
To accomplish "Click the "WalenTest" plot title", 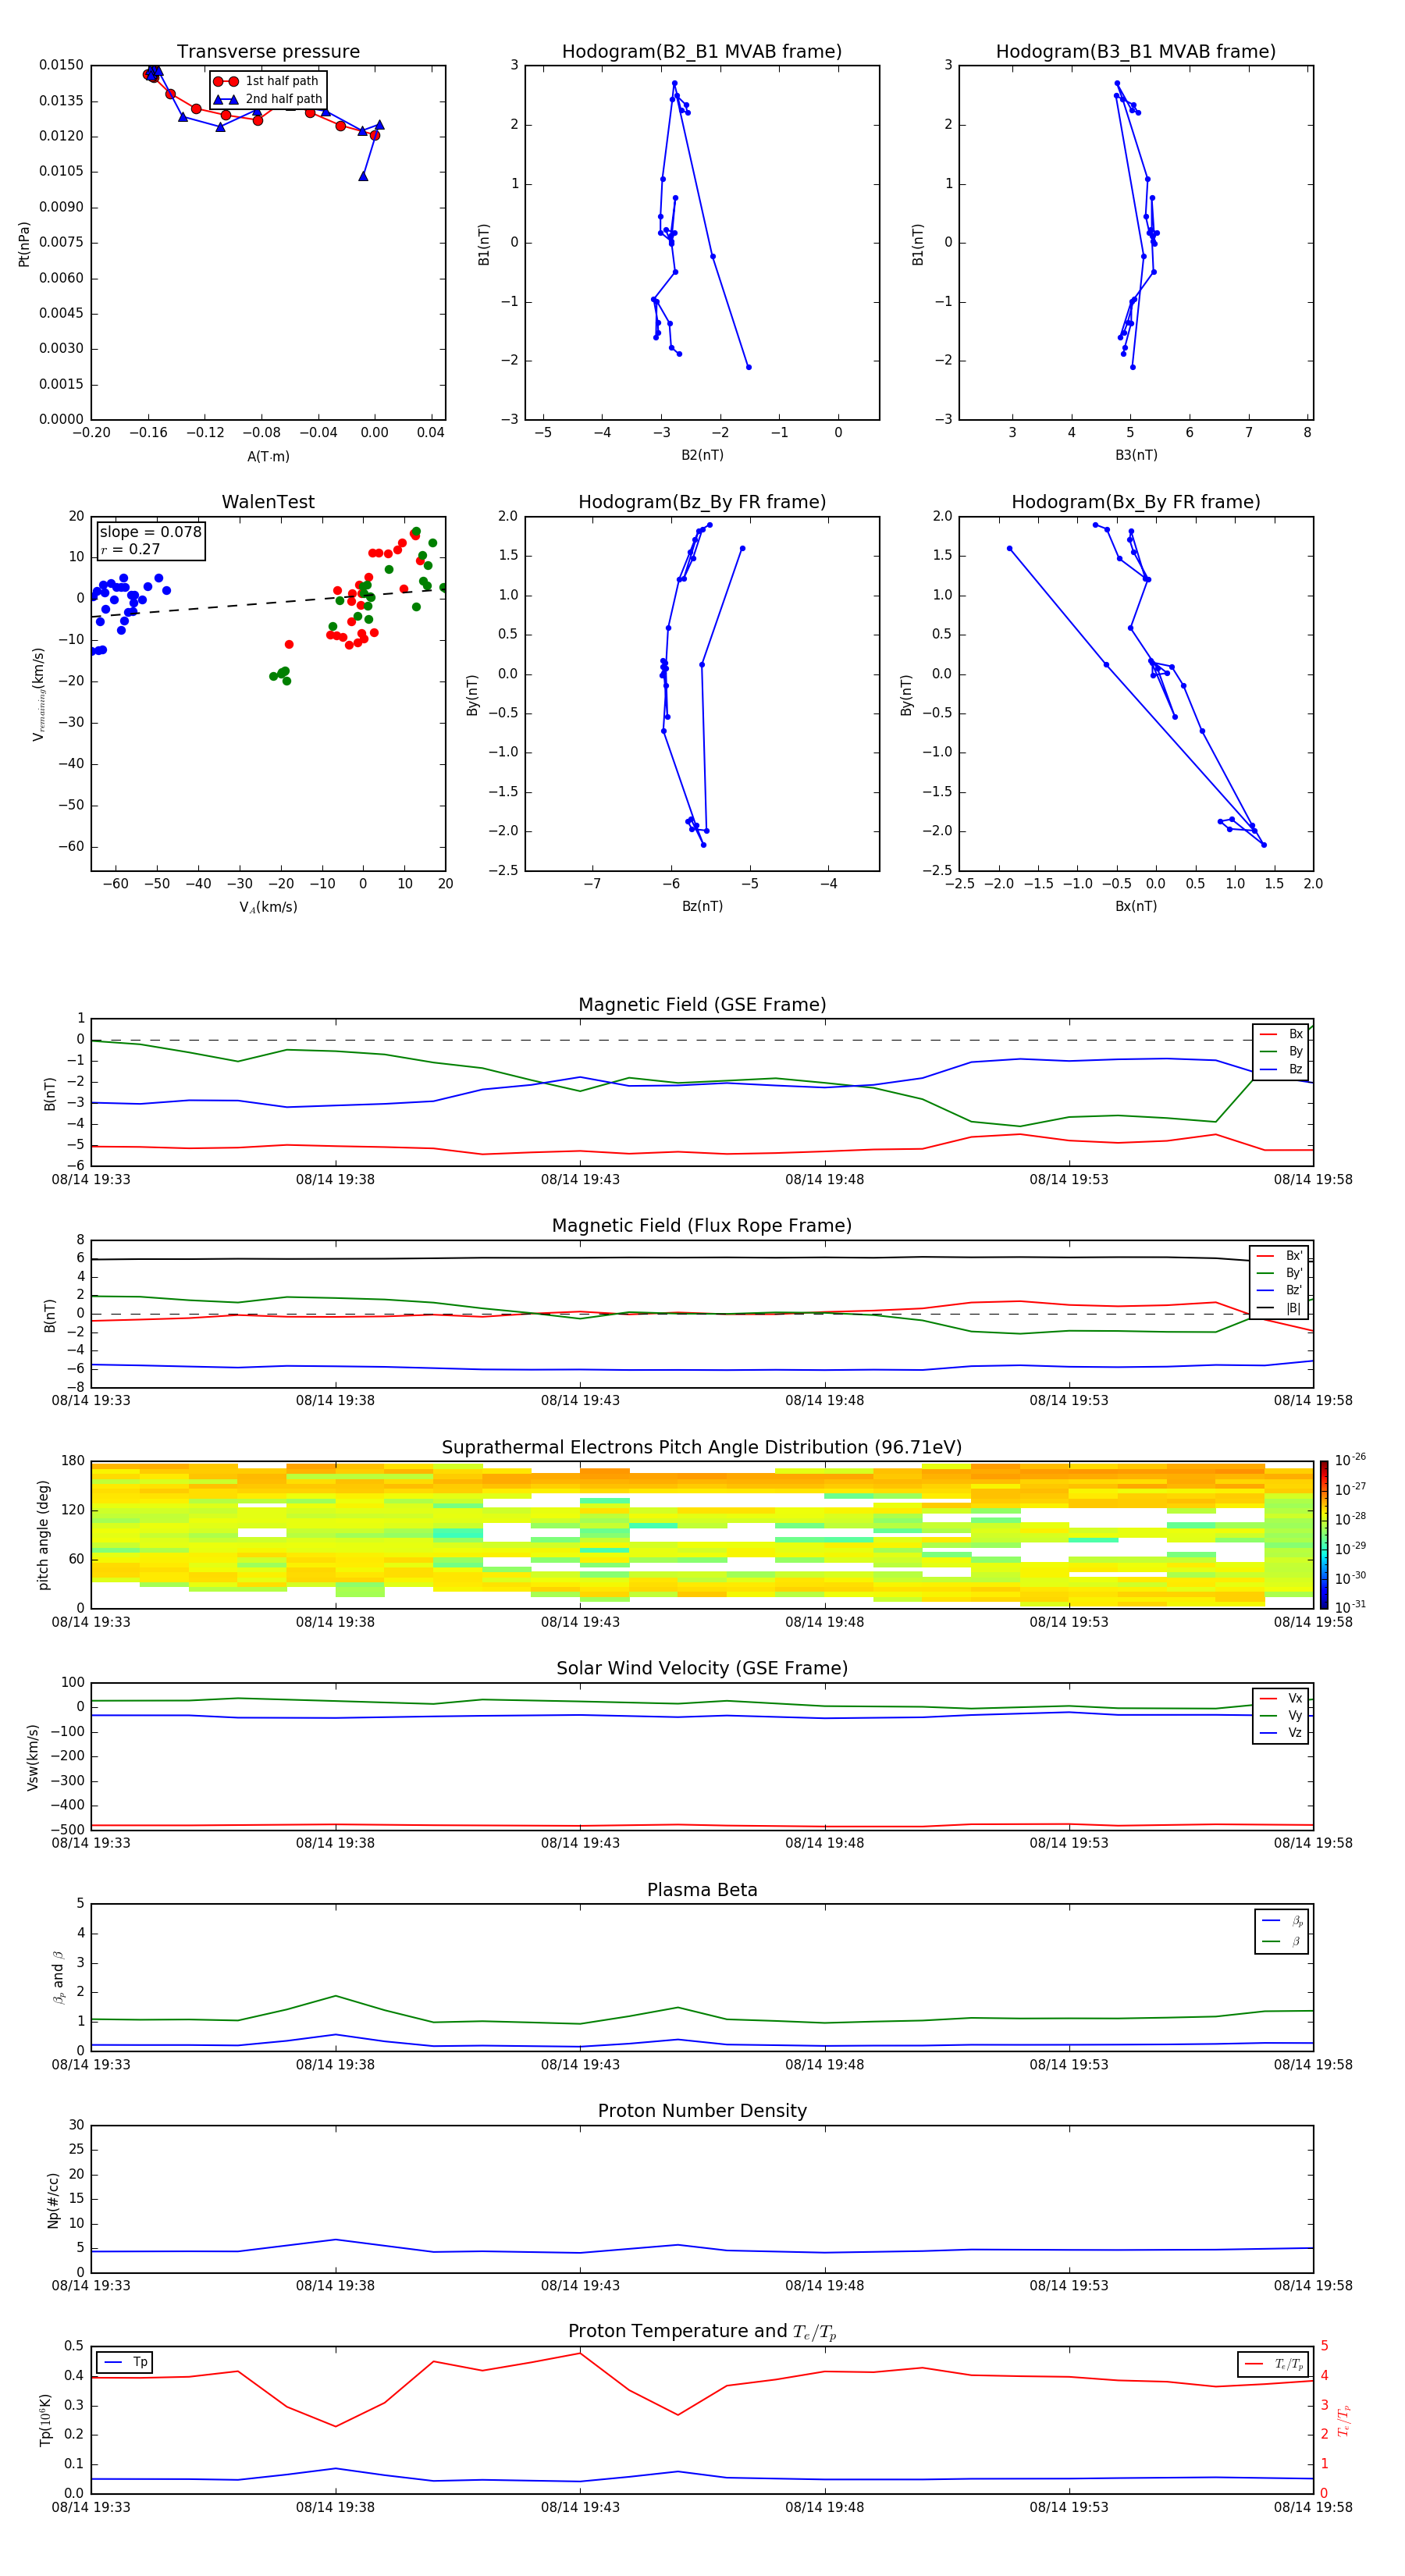I will pyautogui.click(x=268, y=502).
